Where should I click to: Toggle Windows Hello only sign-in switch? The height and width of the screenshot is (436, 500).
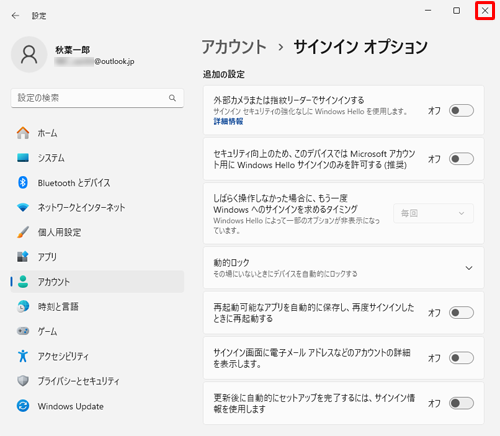click(461, 159)
